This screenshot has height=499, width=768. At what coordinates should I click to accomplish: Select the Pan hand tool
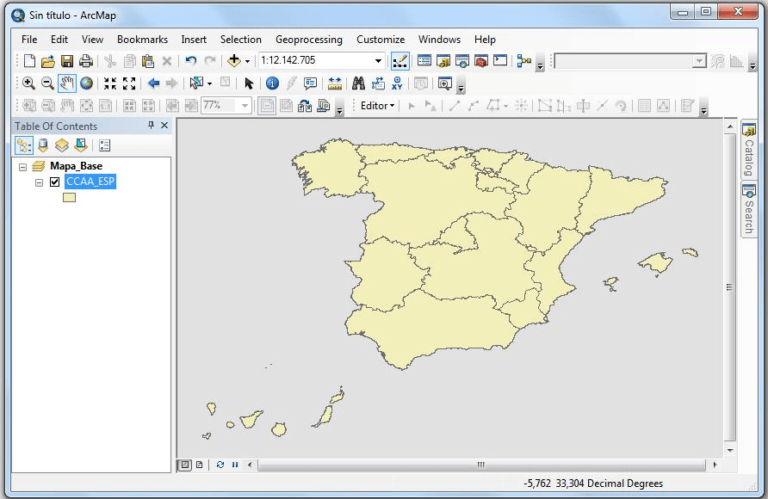tap(67, 83)
